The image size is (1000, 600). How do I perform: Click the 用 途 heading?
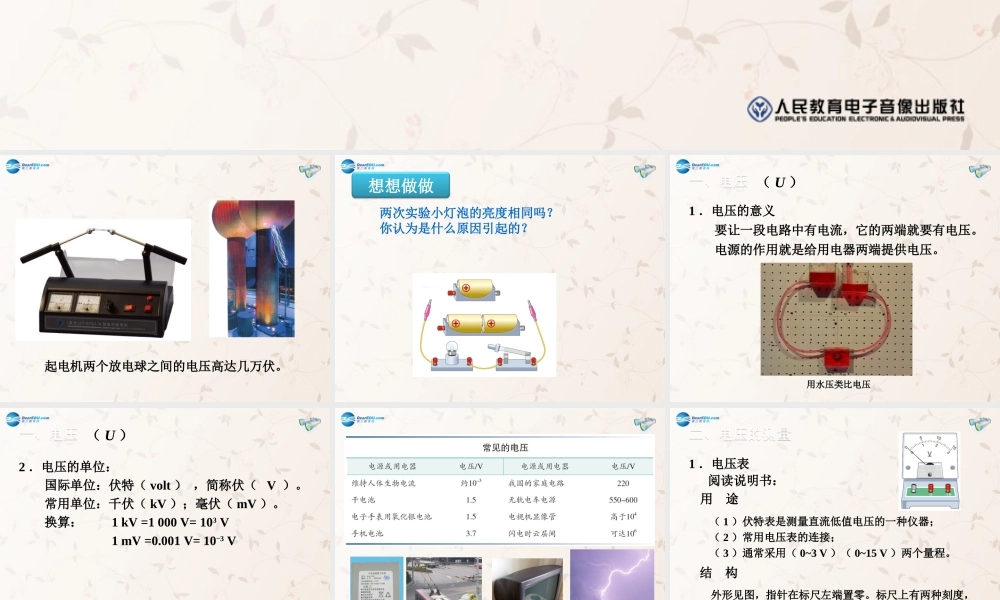pyautogui.click(x=719, y=499)
